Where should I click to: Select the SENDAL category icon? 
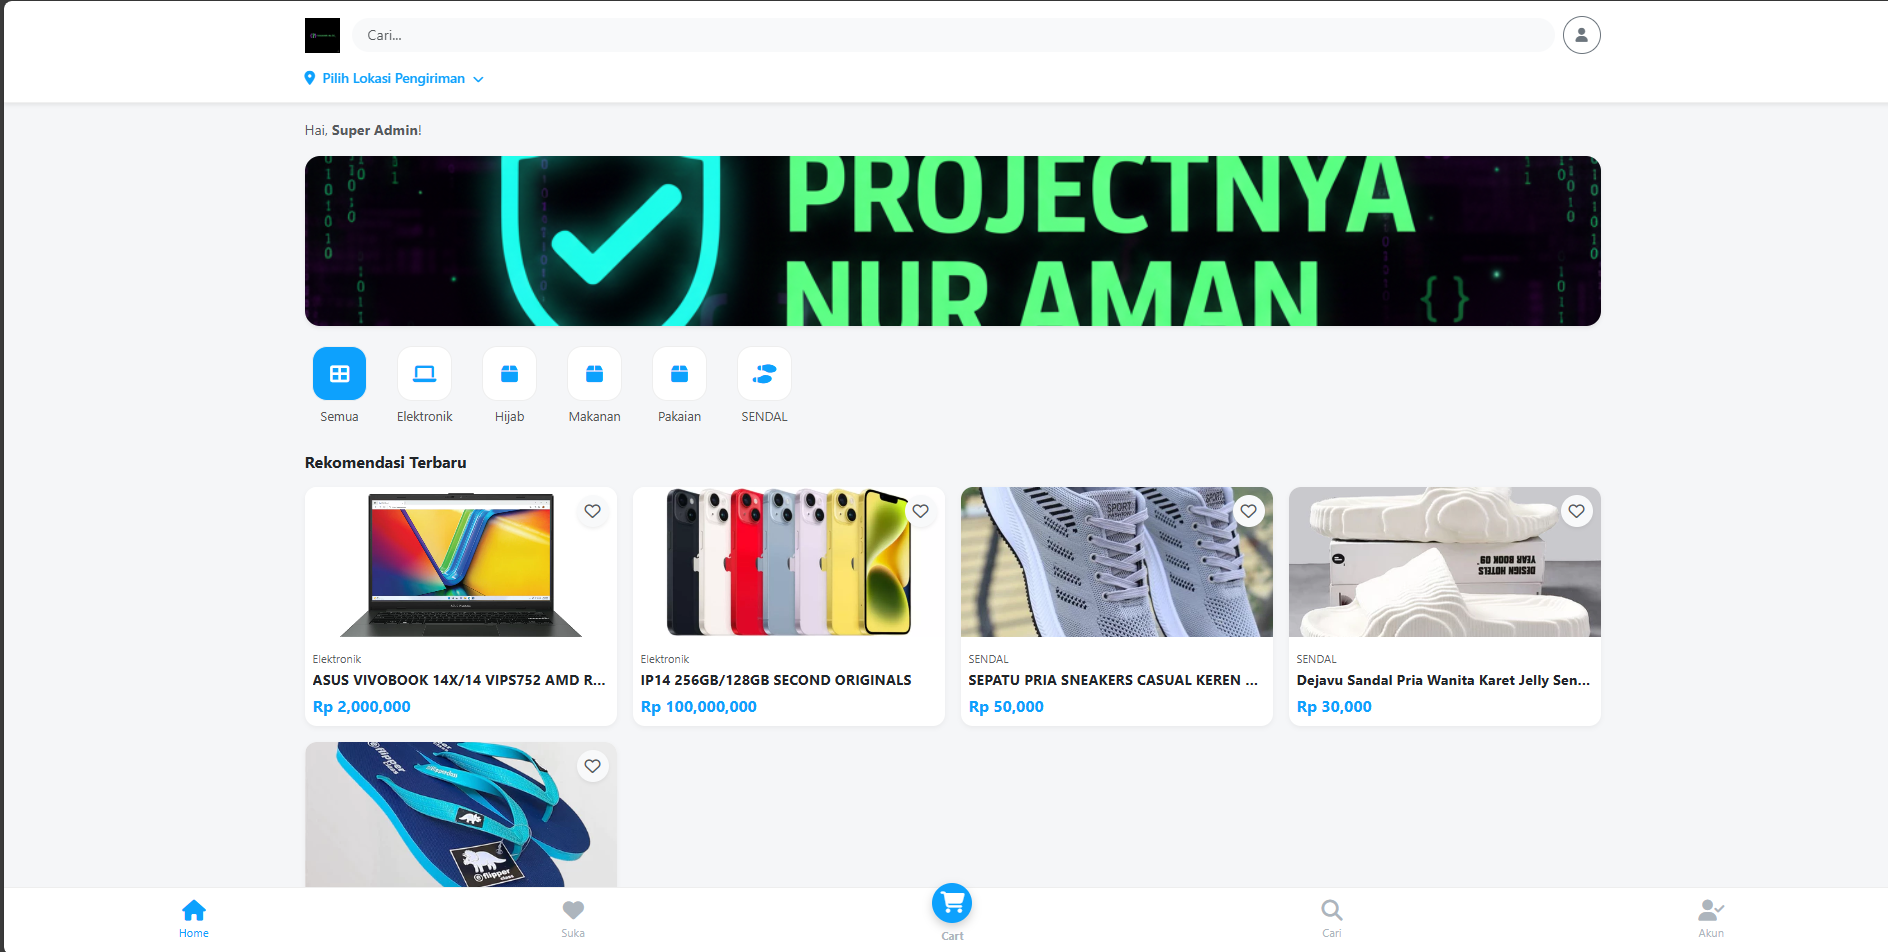764,374
